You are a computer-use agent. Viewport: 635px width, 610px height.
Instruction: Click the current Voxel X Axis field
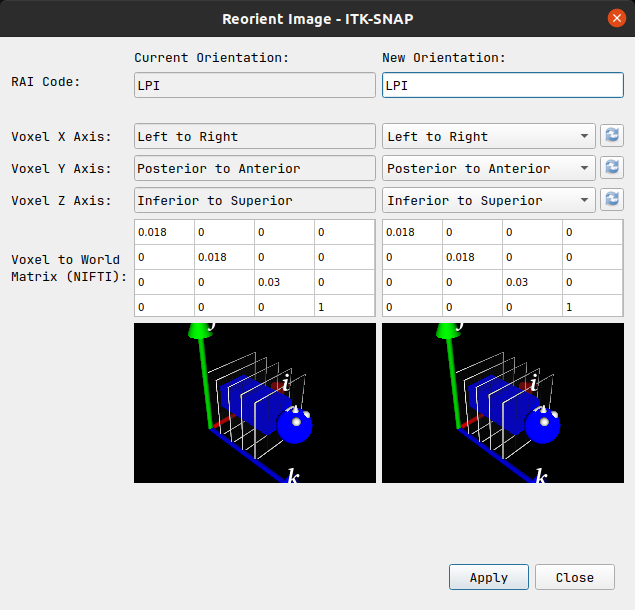(255, 136)
